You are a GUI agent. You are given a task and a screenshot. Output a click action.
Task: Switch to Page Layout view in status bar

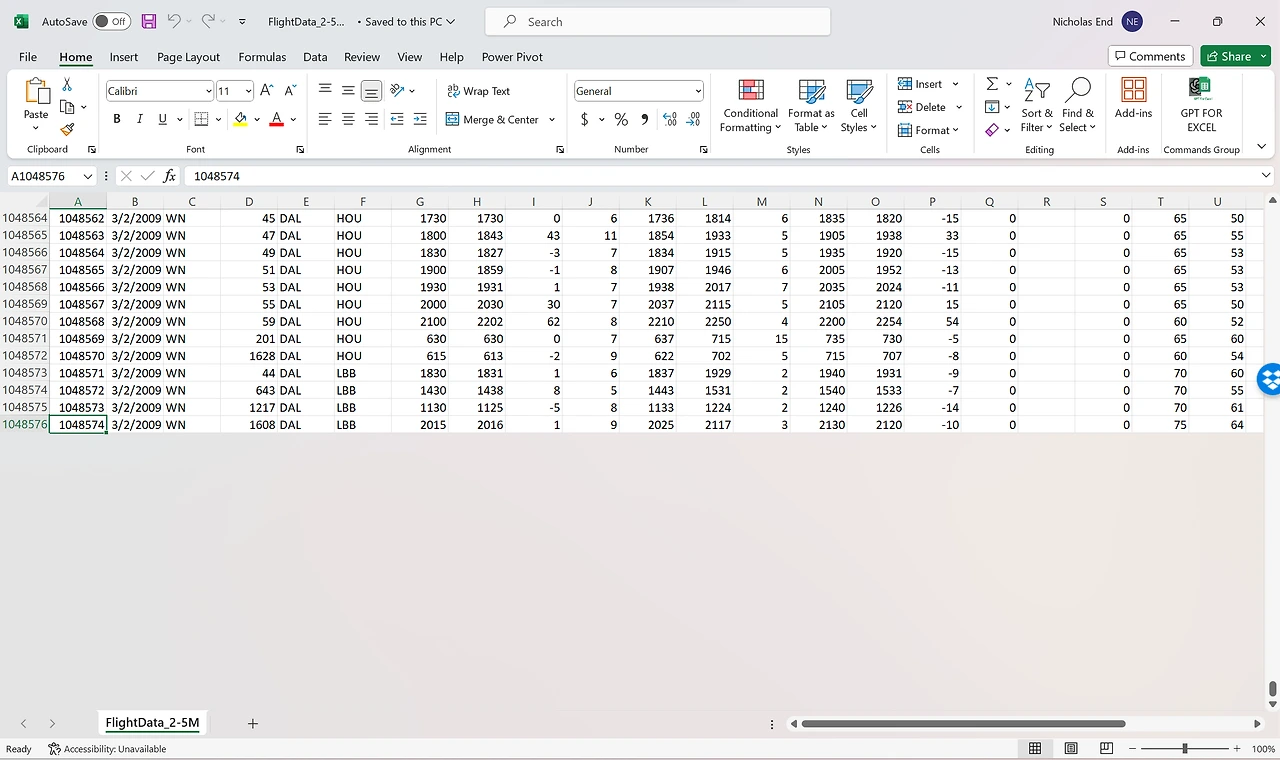[x=1071, y=748]
